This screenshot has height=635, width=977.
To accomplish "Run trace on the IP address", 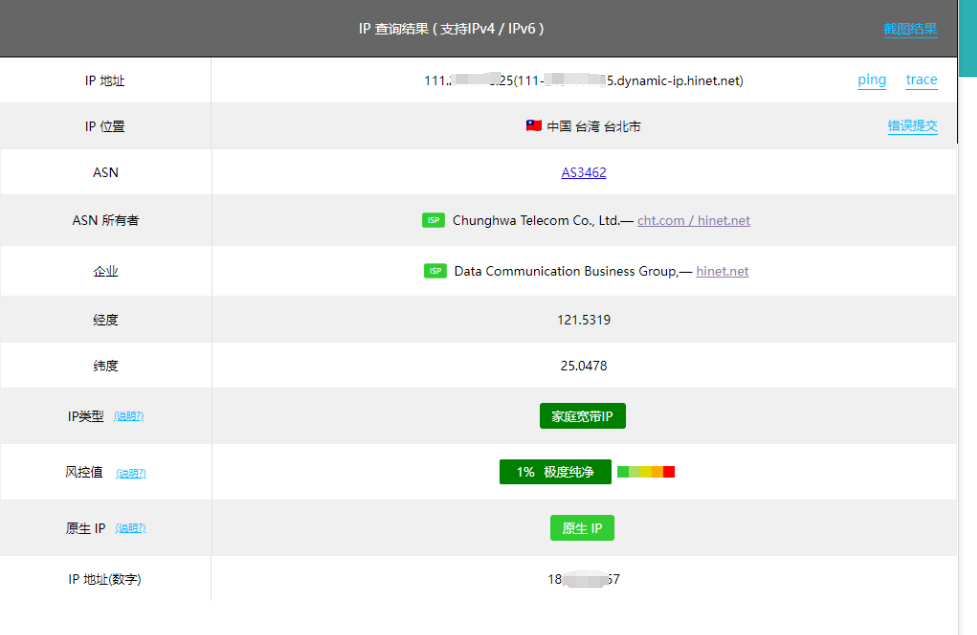I will [x=921, y=80].
